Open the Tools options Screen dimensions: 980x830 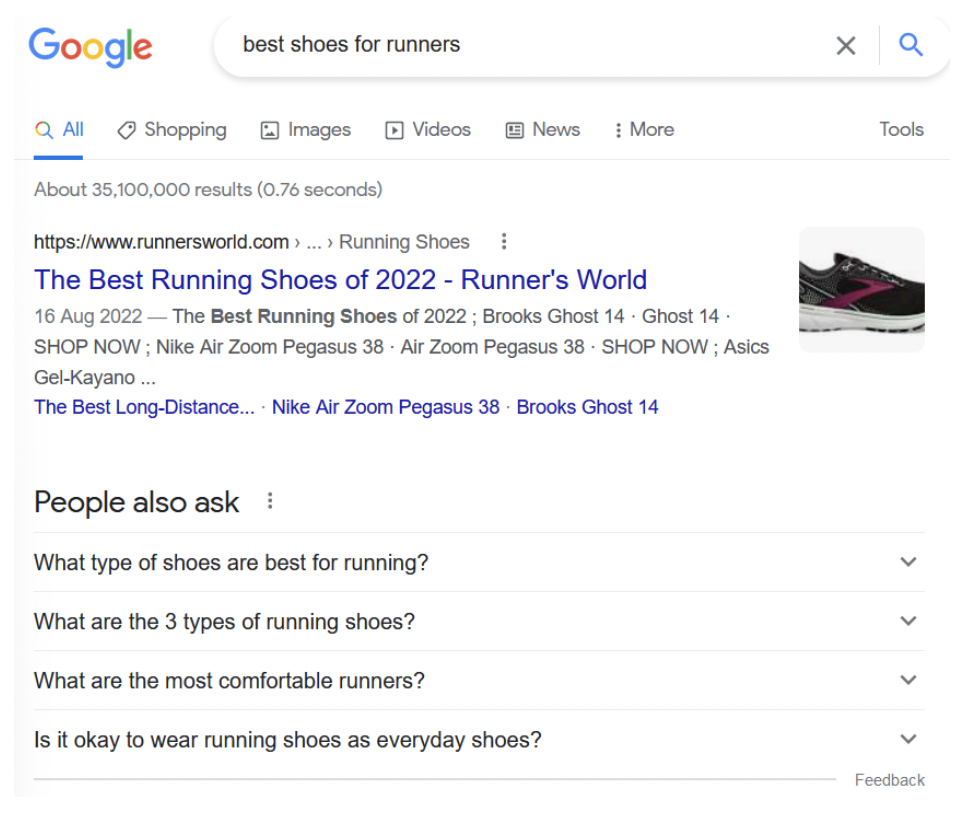901,130
